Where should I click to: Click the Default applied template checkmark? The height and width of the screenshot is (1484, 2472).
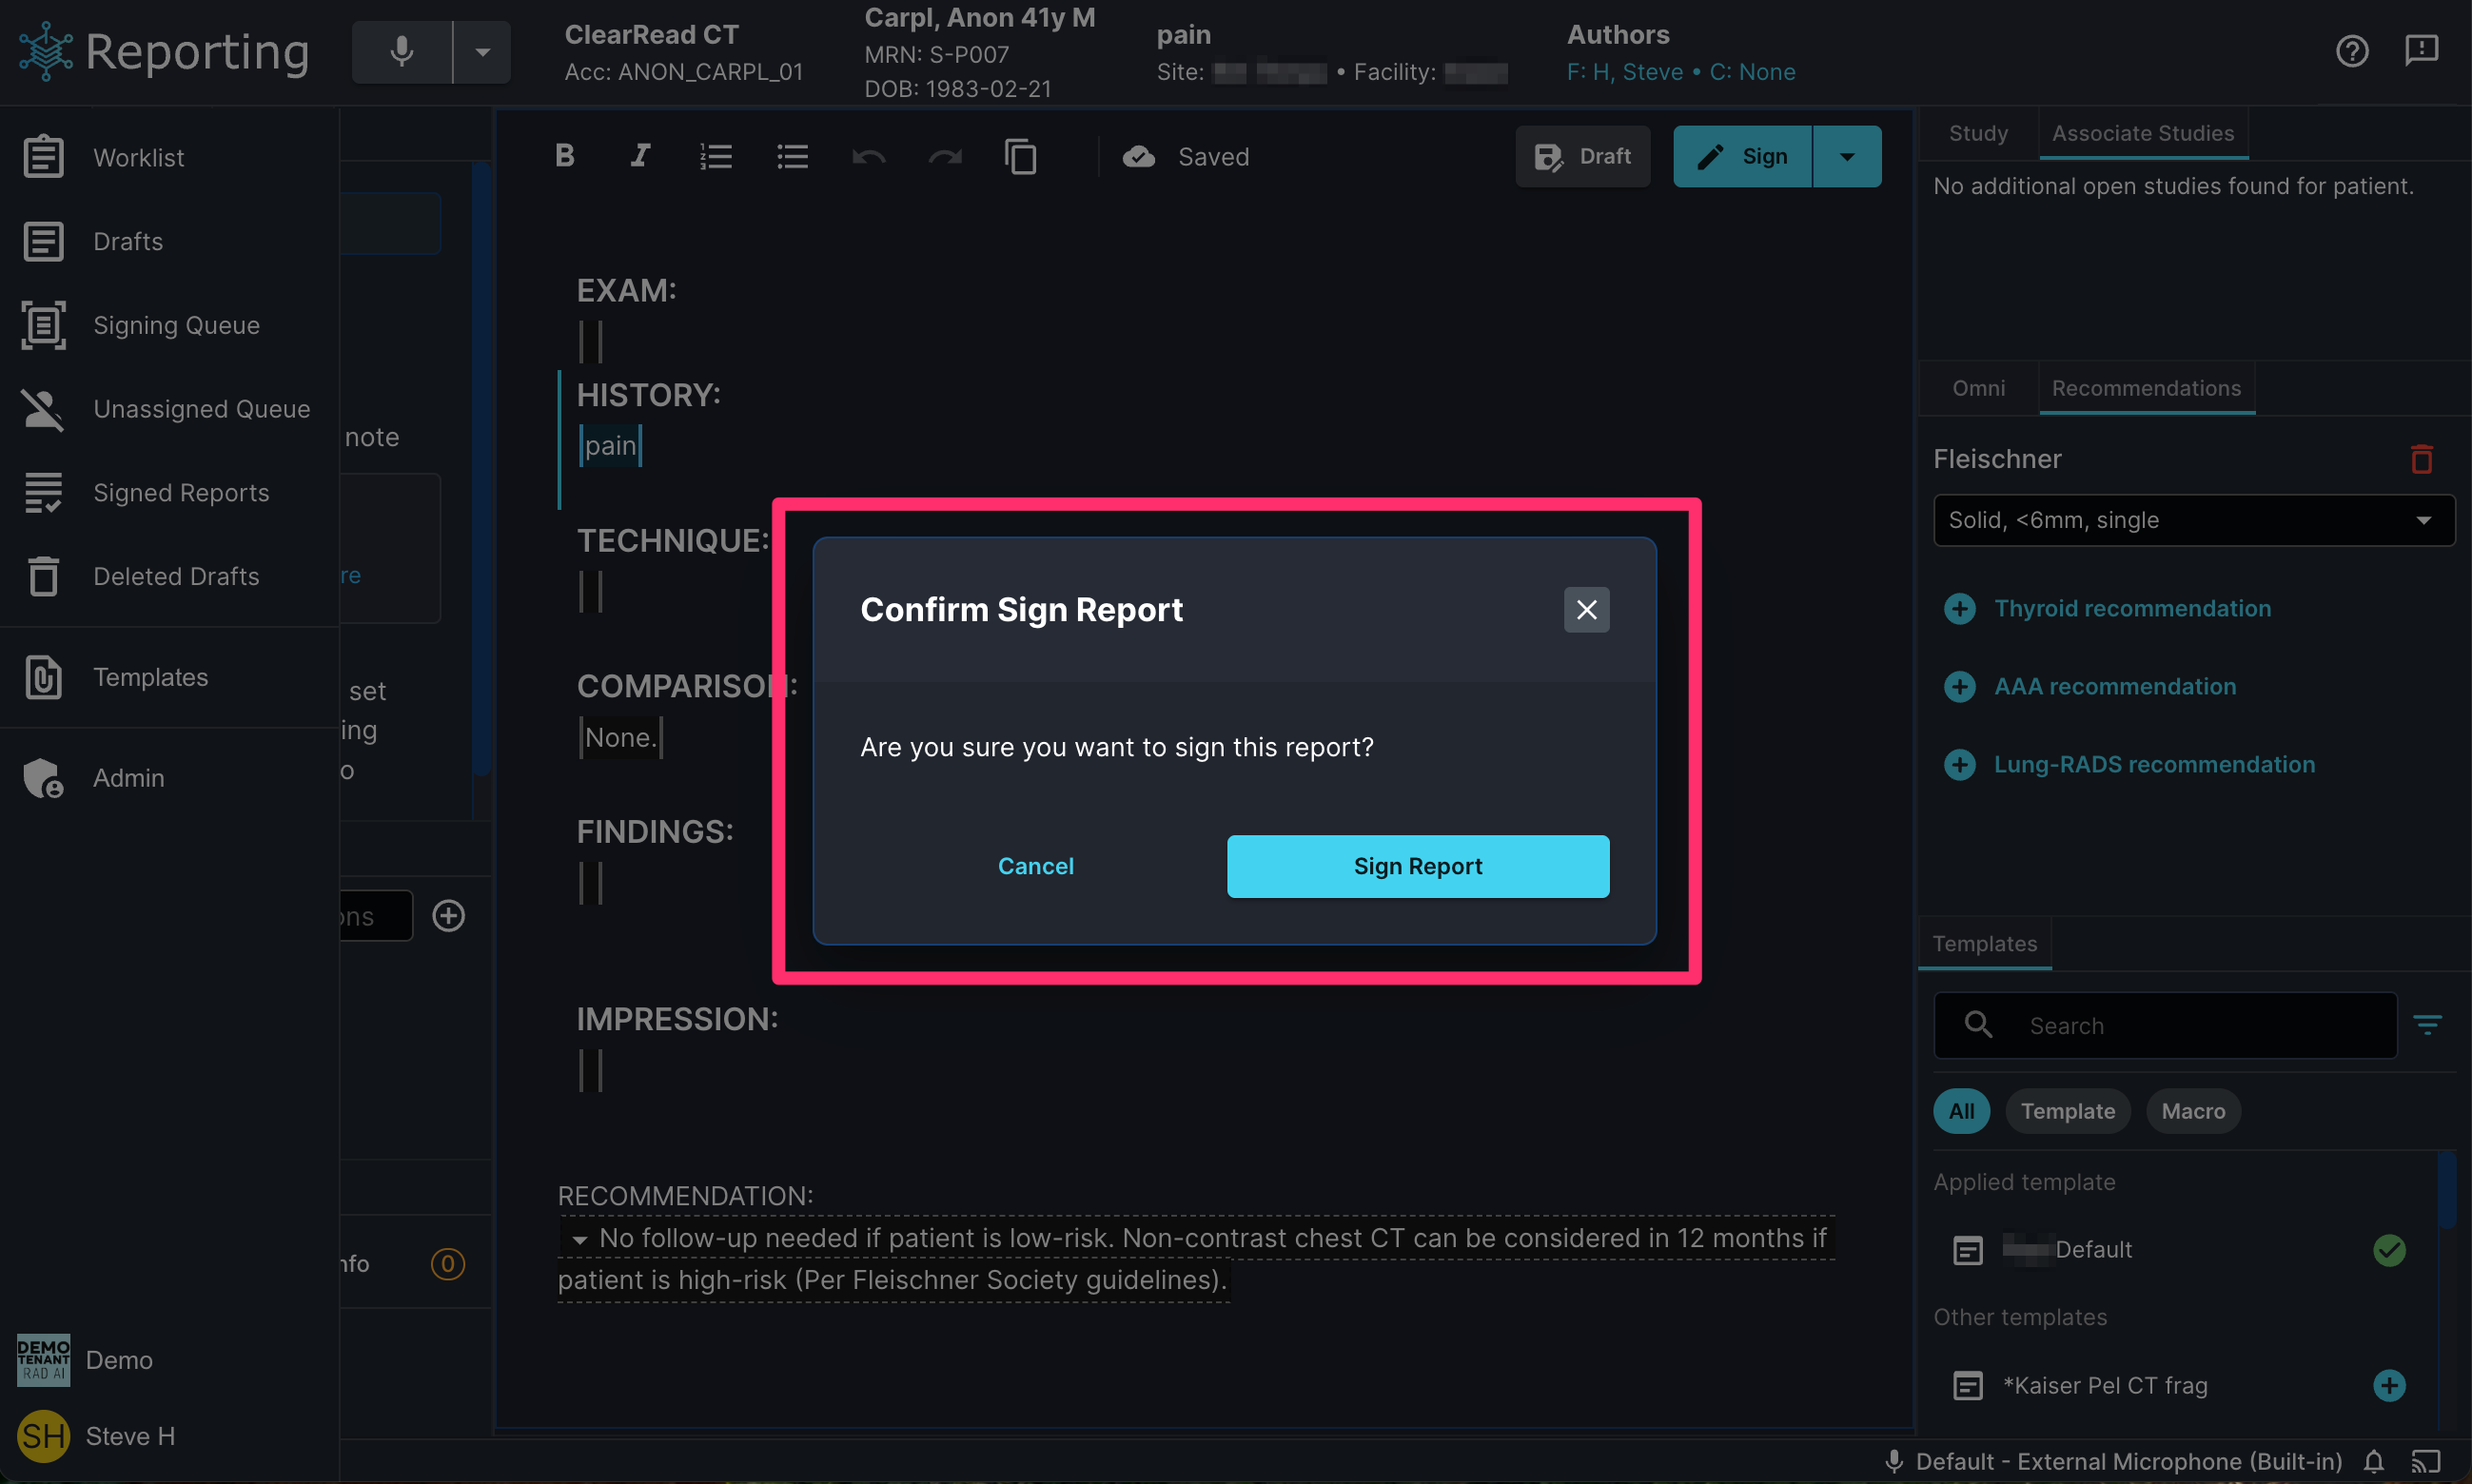pos(2389,1249)
